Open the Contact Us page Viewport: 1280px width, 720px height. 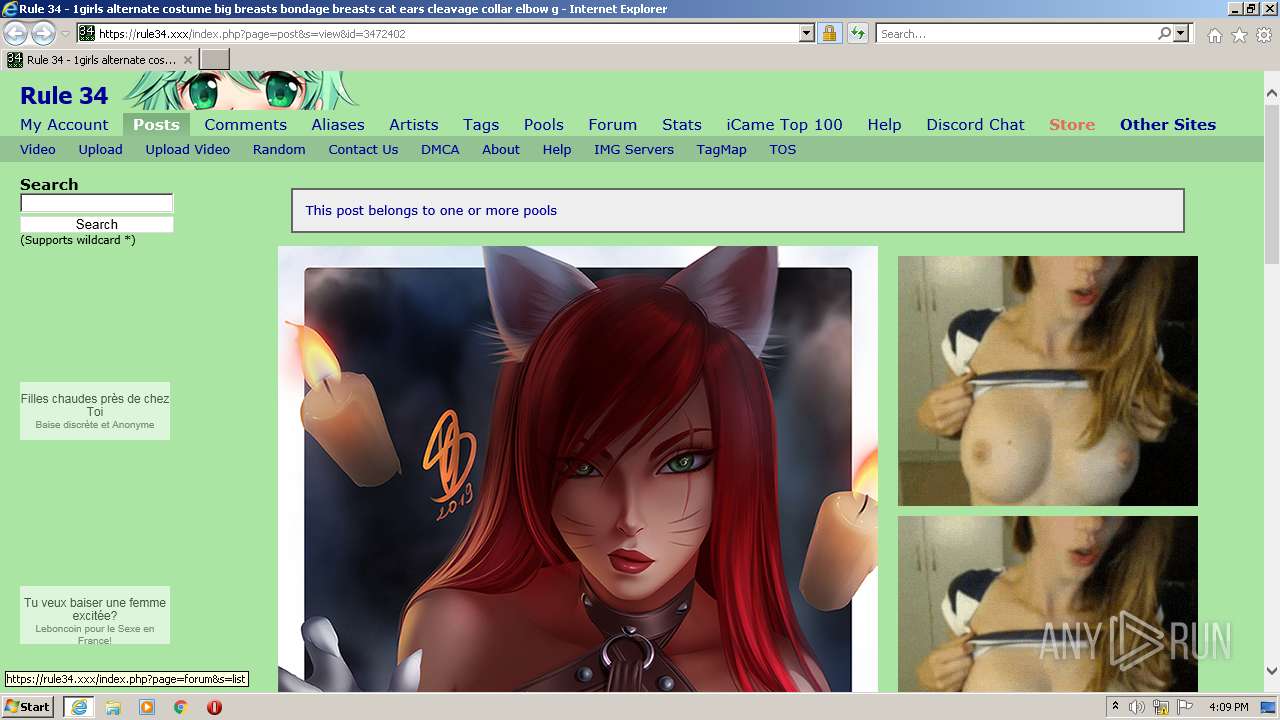[363, 149]
